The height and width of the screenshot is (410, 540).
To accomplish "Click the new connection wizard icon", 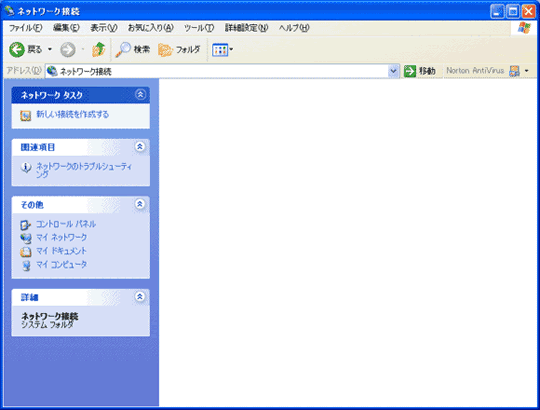I will 25,115.
